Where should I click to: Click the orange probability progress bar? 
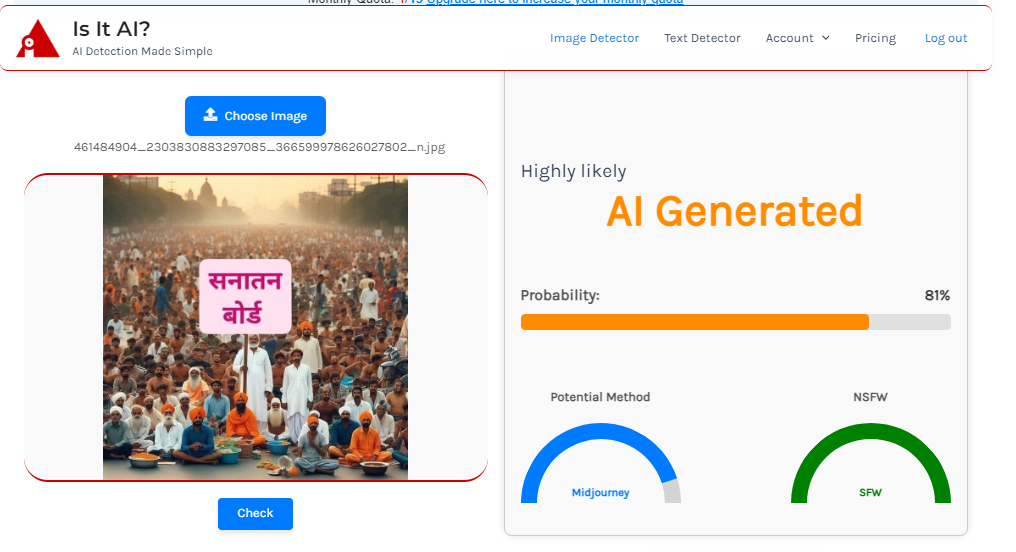tap(694, 322)
